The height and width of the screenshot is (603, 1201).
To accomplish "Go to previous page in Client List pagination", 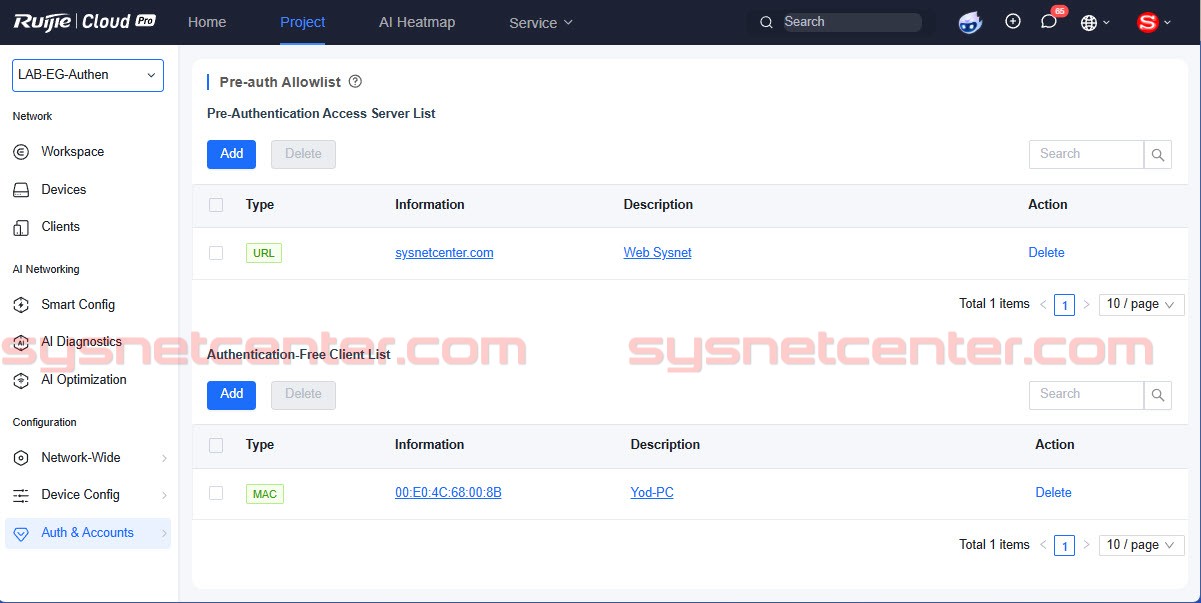I will 1043,545.
